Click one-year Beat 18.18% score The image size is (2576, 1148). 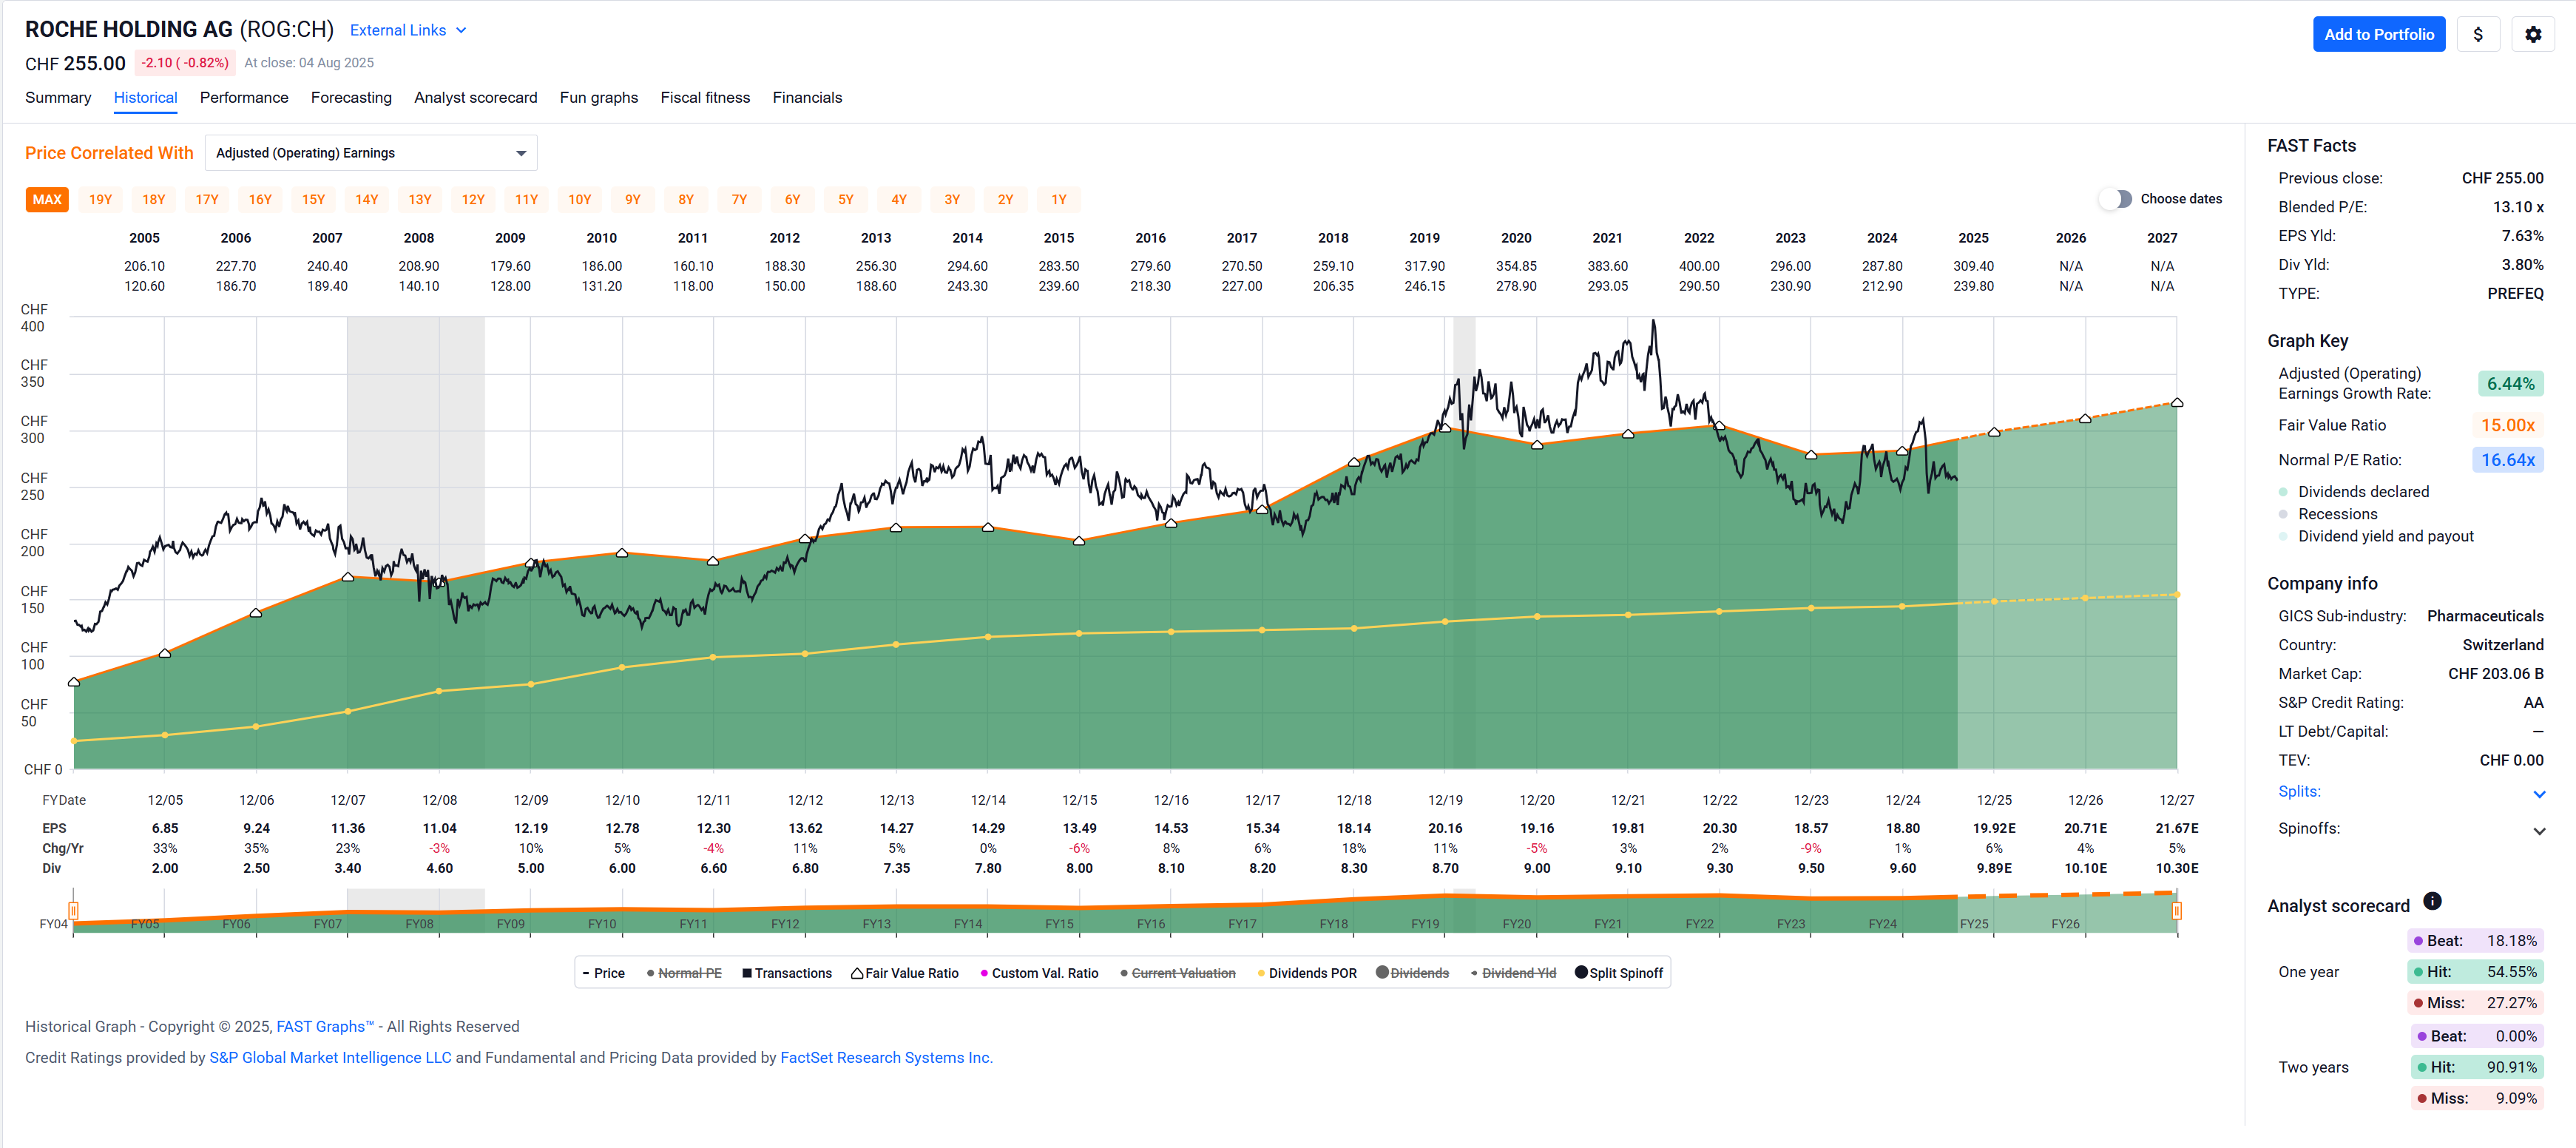pos(2475,941)
